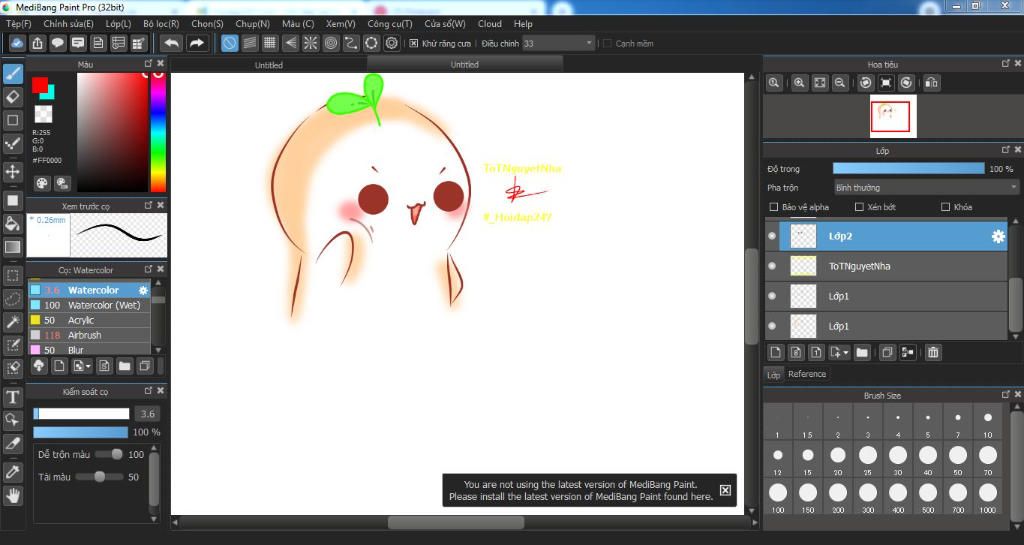Enable the Bảo vệ alpha checkbox

click(x=773, y=207)
